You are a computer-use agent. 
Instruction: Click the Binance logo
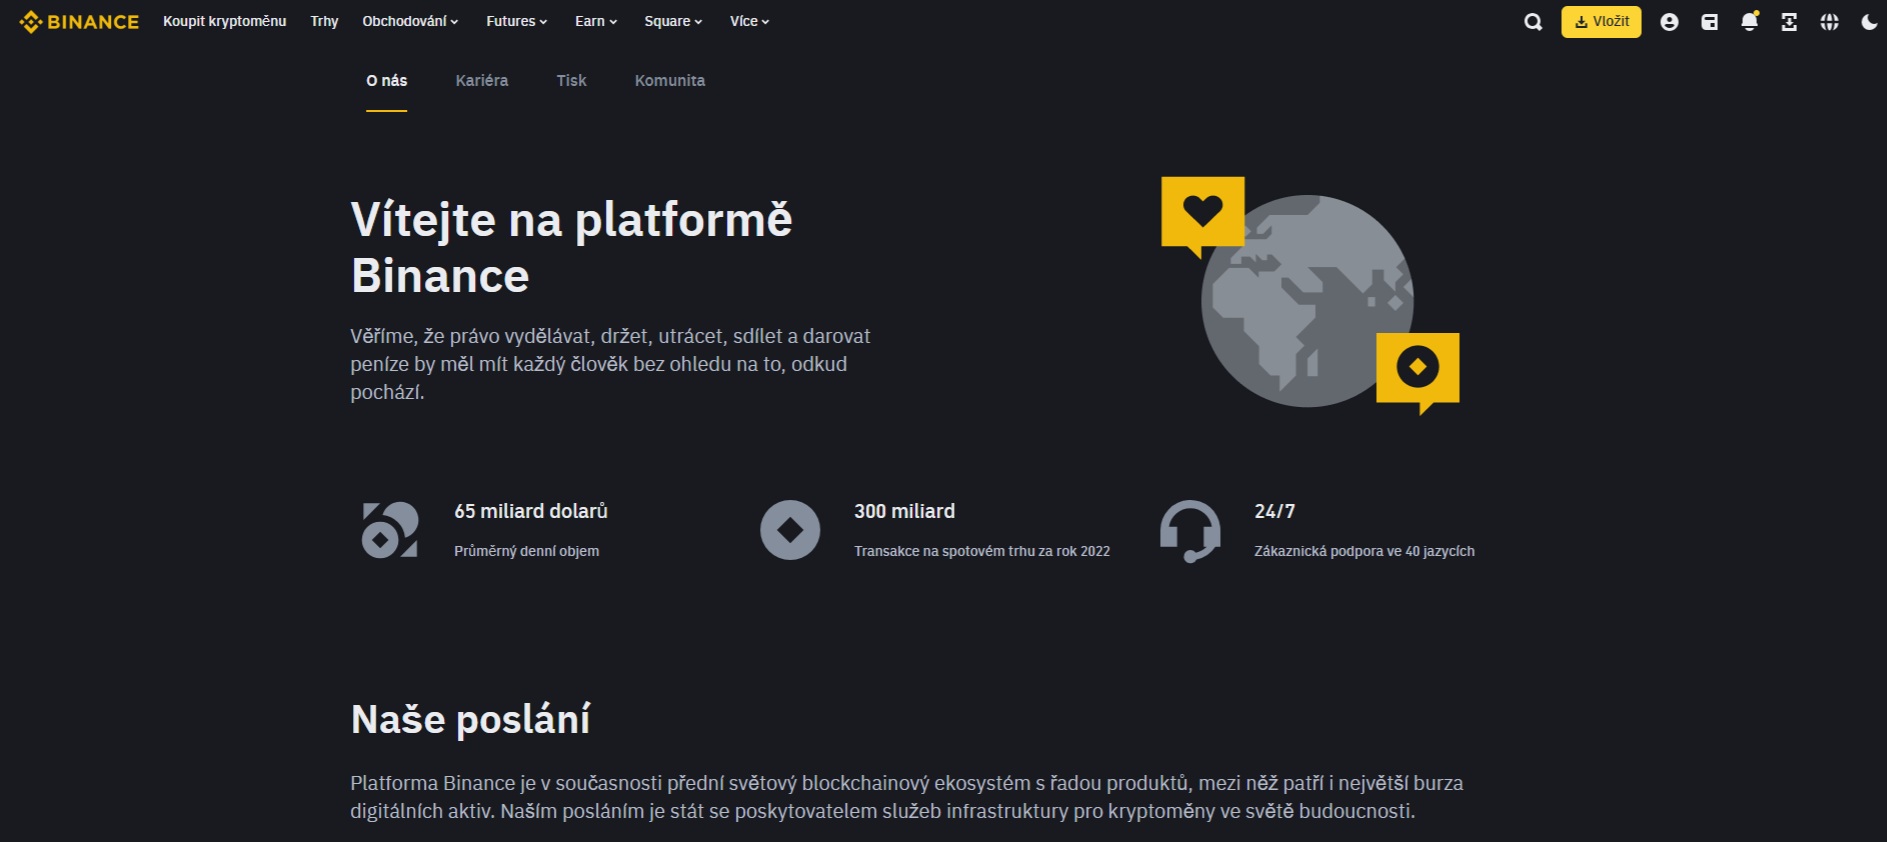pyautogui.click(x=79, y=21)
